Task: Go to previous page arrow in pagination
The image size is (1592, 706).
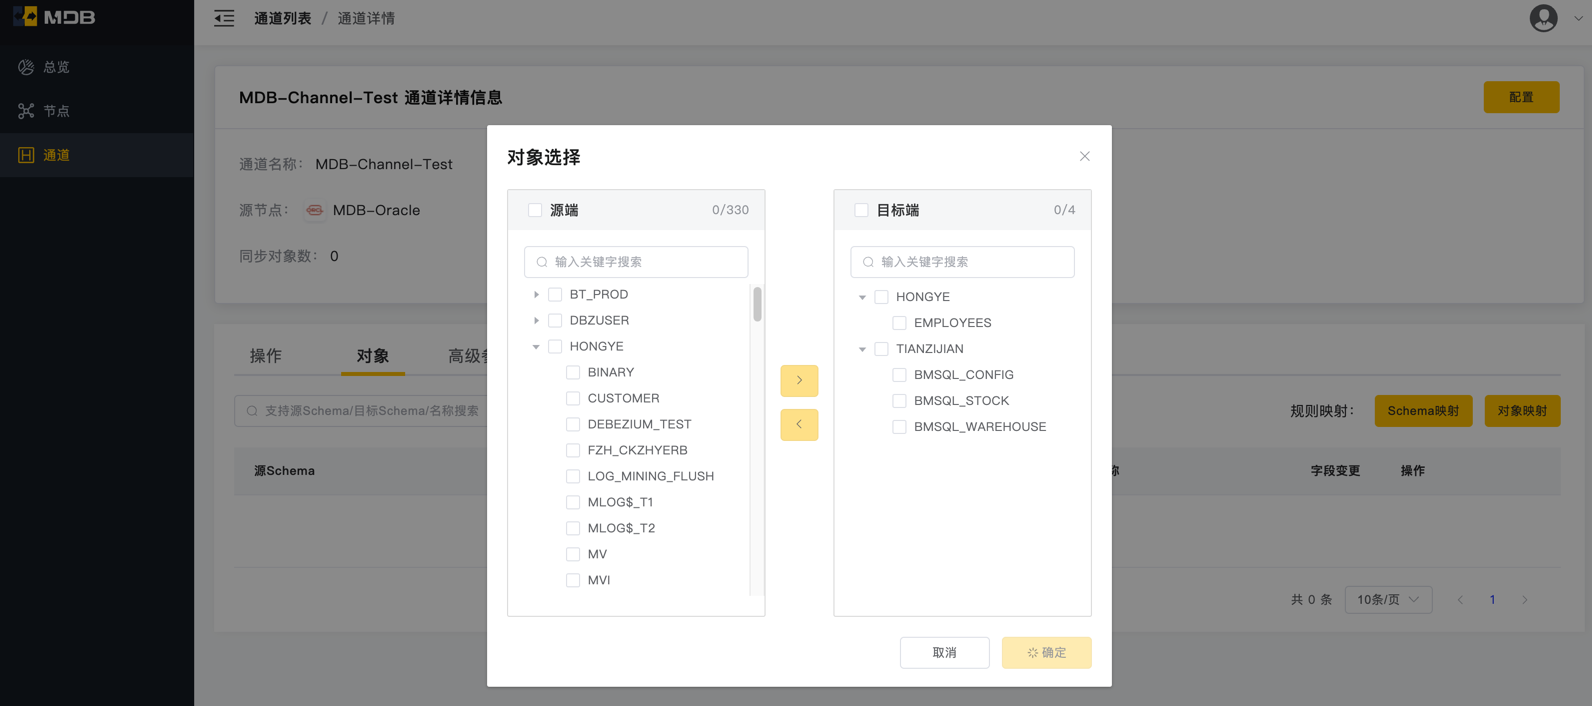Action: 1460,600
